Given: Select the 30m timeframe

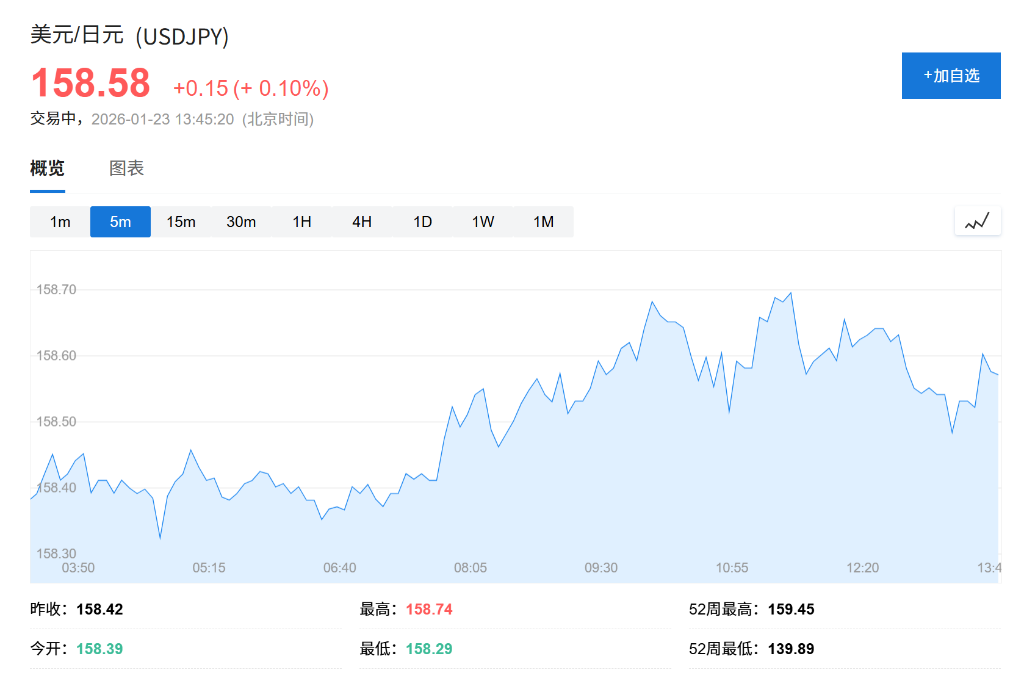Looking at the screenshot, I should tap(241, 221).
